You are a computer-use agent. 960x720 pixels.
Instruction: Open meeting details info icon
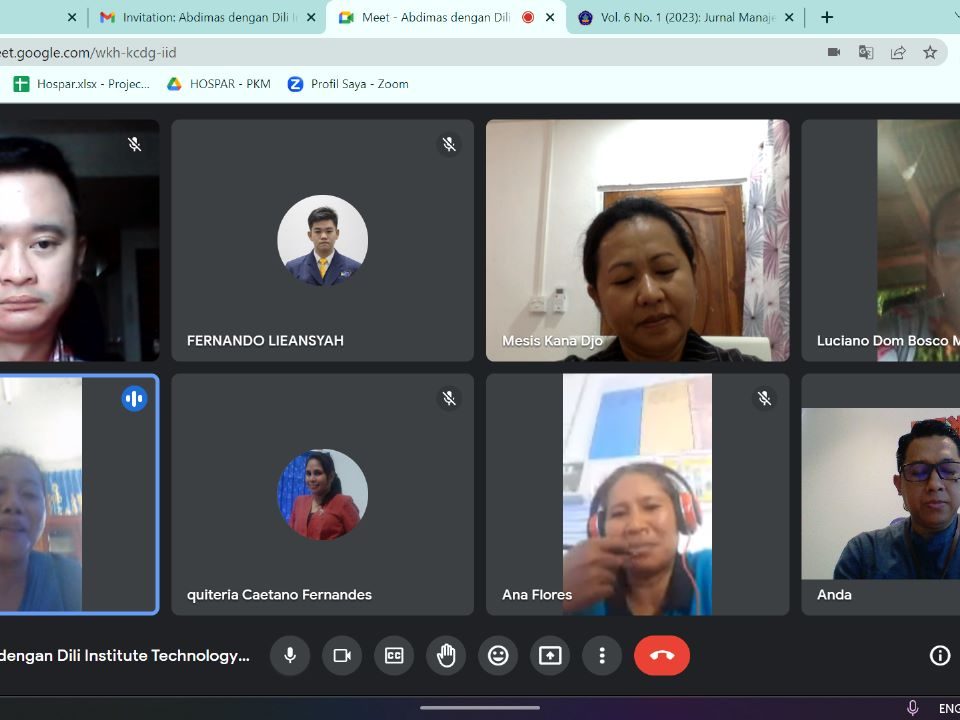[x=940, y=656]
